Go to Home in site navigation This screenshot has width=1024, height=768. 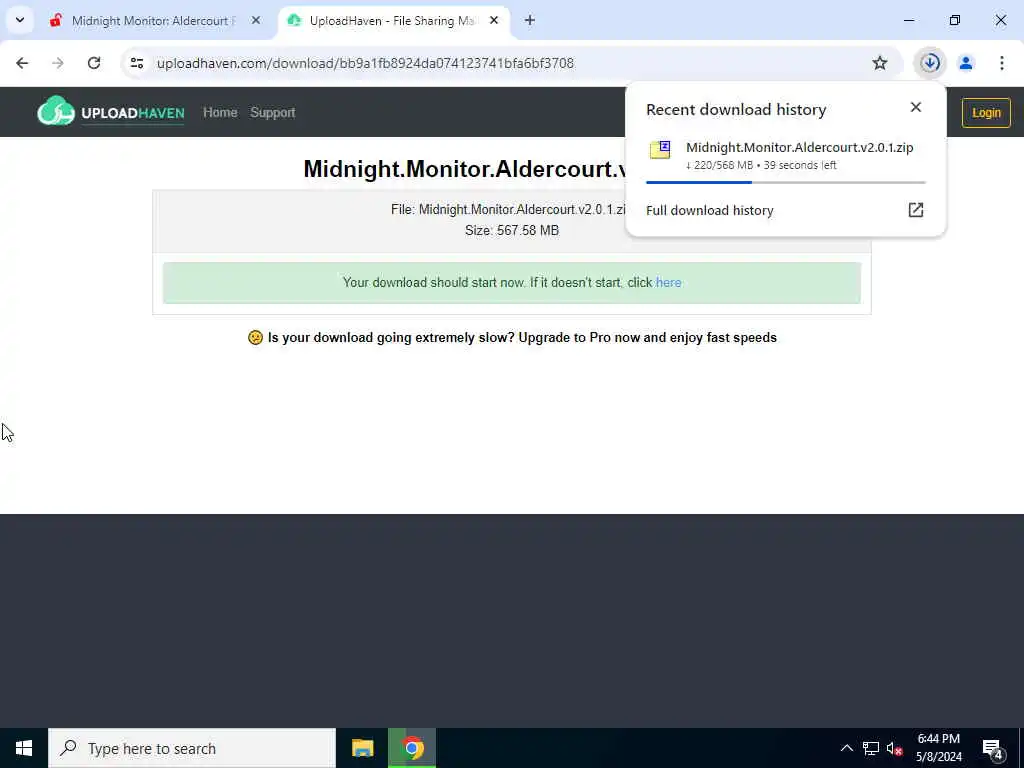[x=220, y=112]
